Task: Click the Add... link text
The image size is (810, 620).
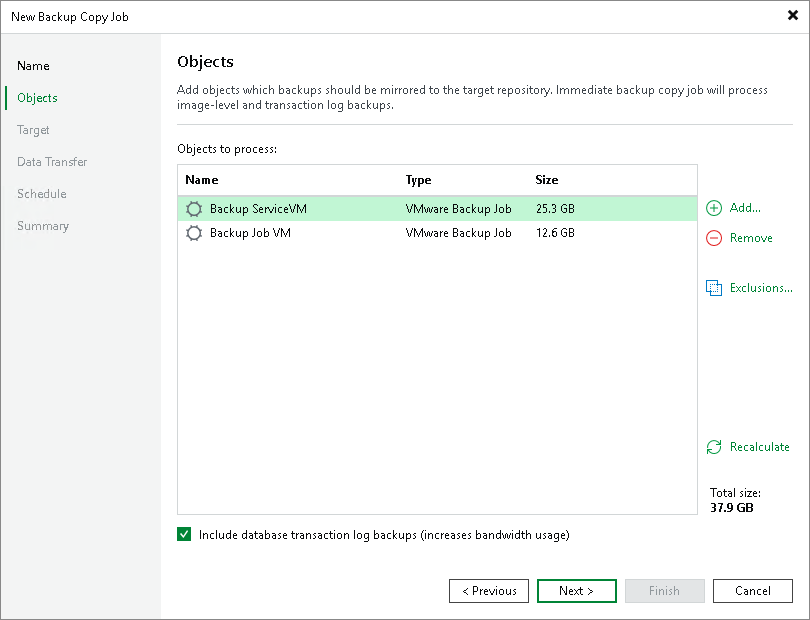Action: 745,208
